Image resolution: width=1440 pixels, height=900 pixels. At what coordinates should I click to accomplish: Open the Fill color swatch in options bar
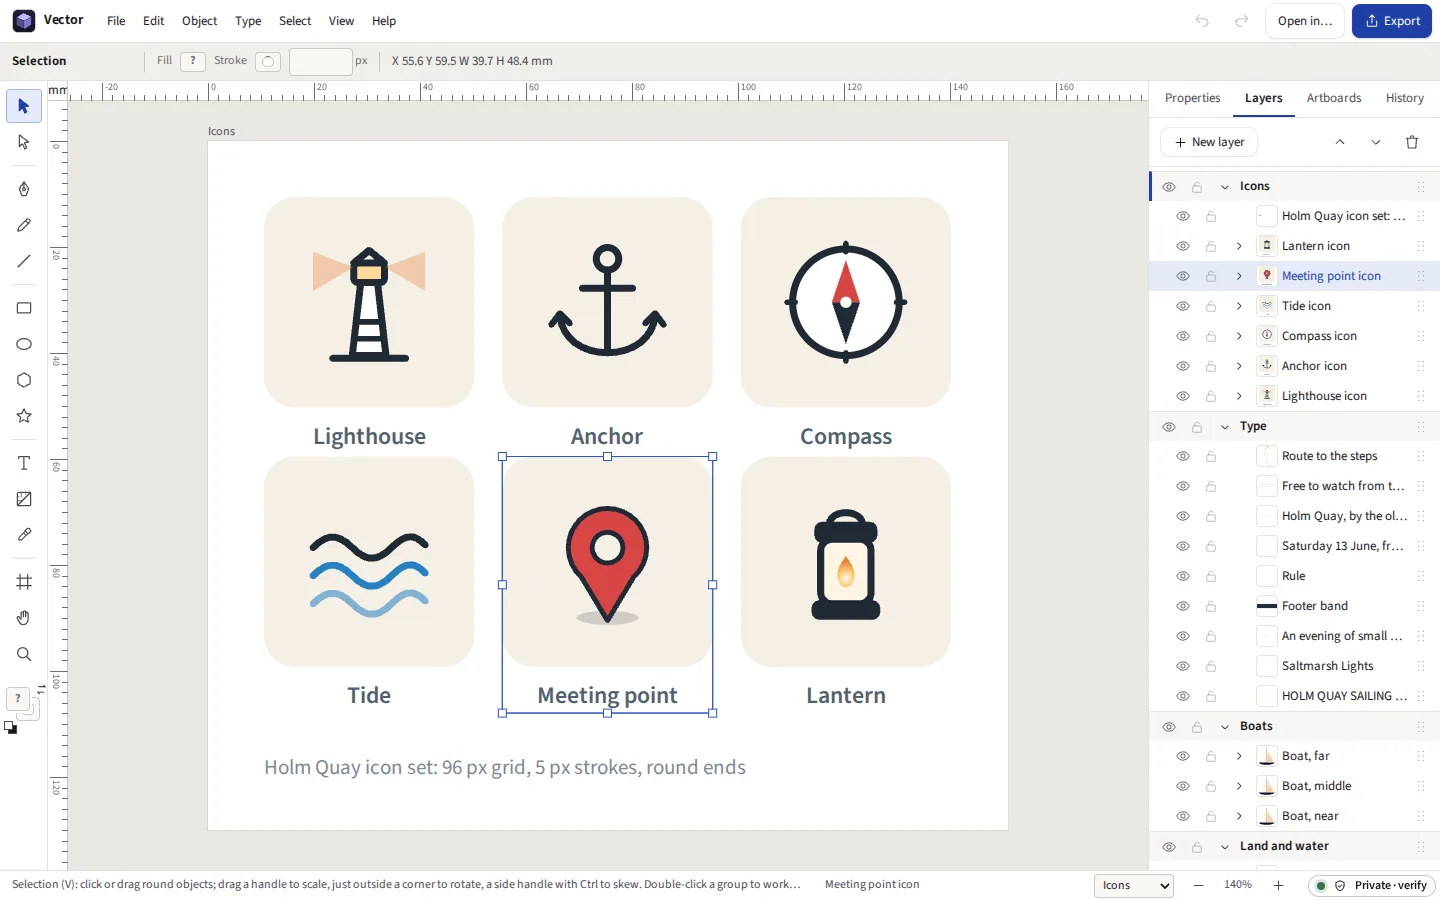(193, 61)
